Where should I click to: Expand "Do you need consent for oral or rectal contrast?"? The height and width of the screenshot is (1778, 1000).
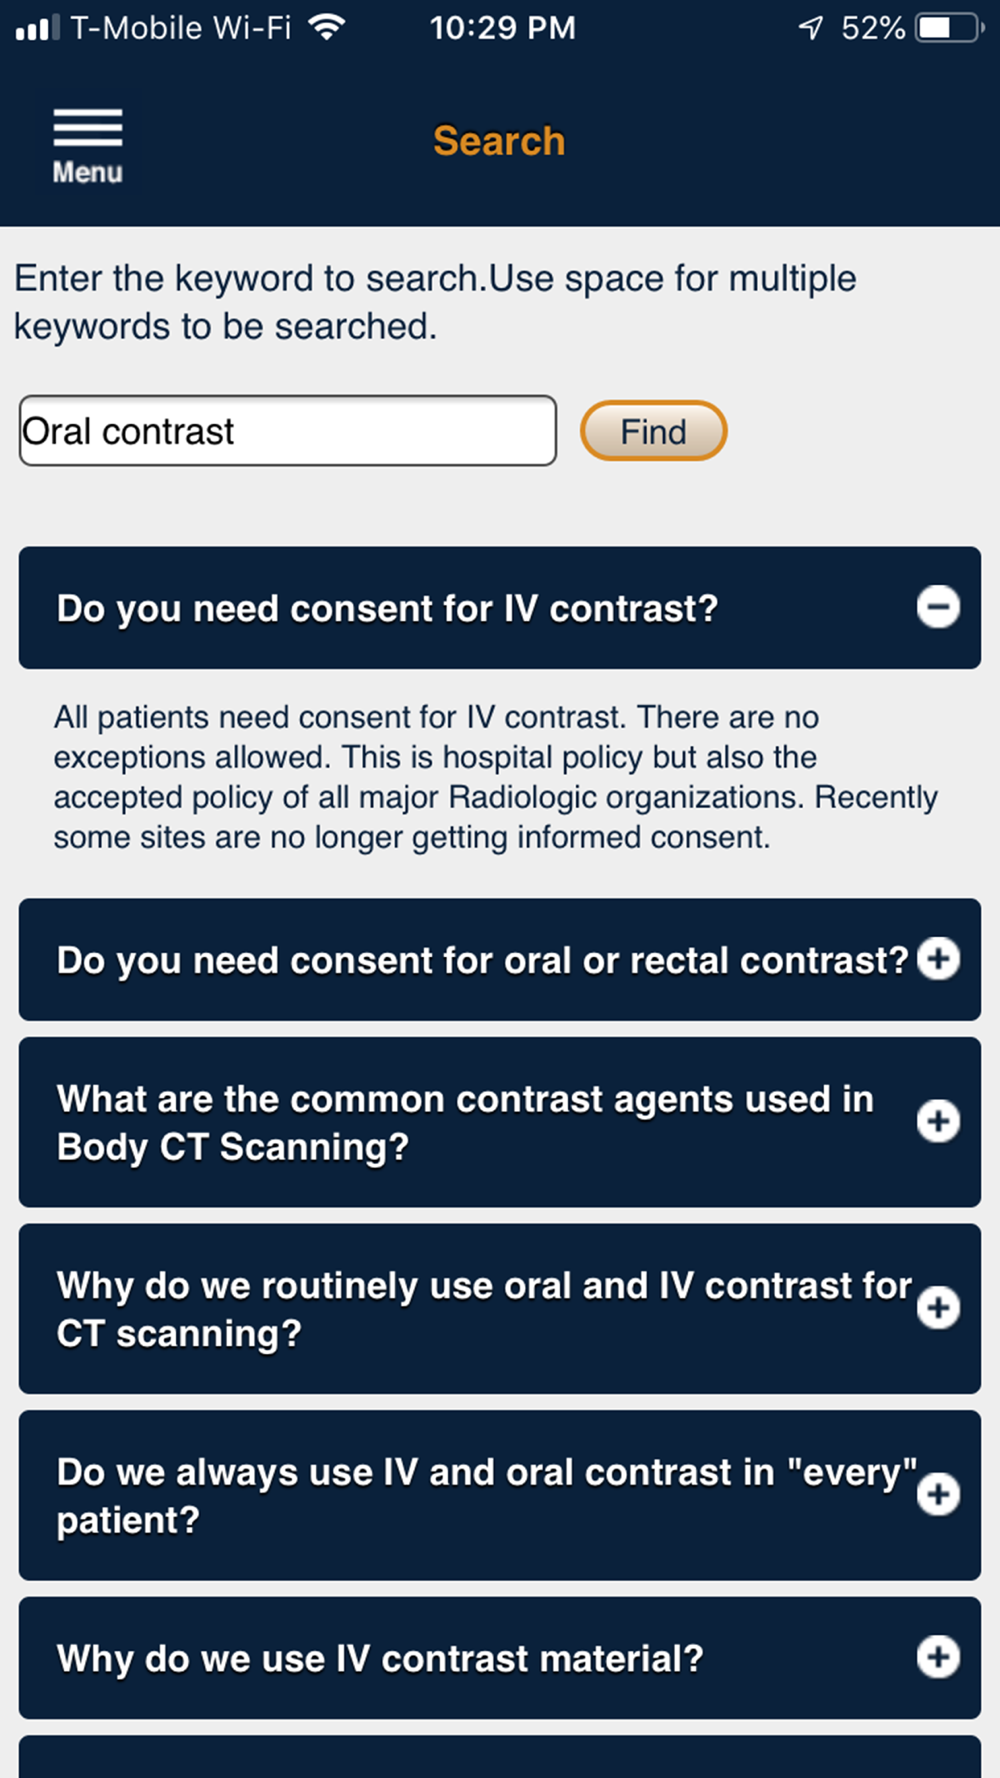pos(500,960)
